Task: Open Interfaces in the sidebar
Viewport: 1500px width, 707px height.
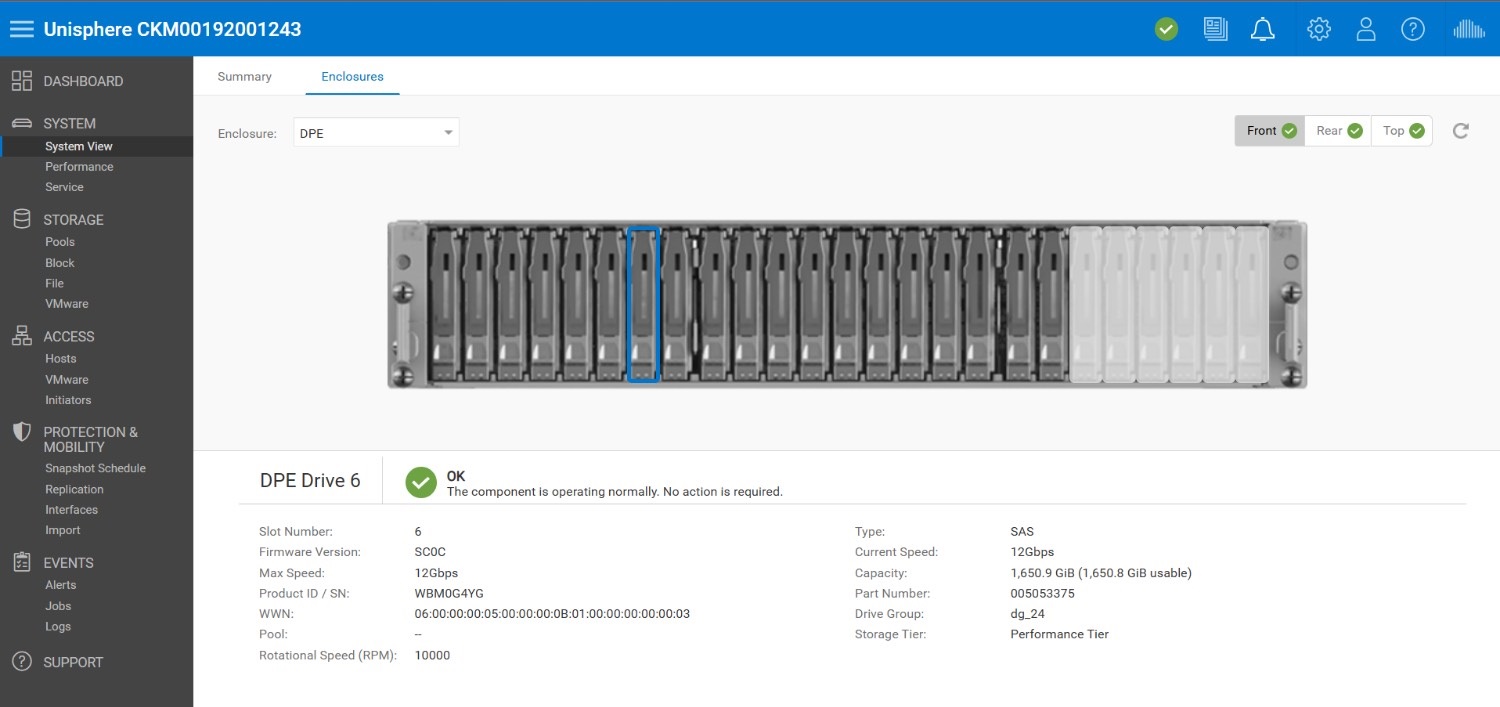Action: click(71, 510)
